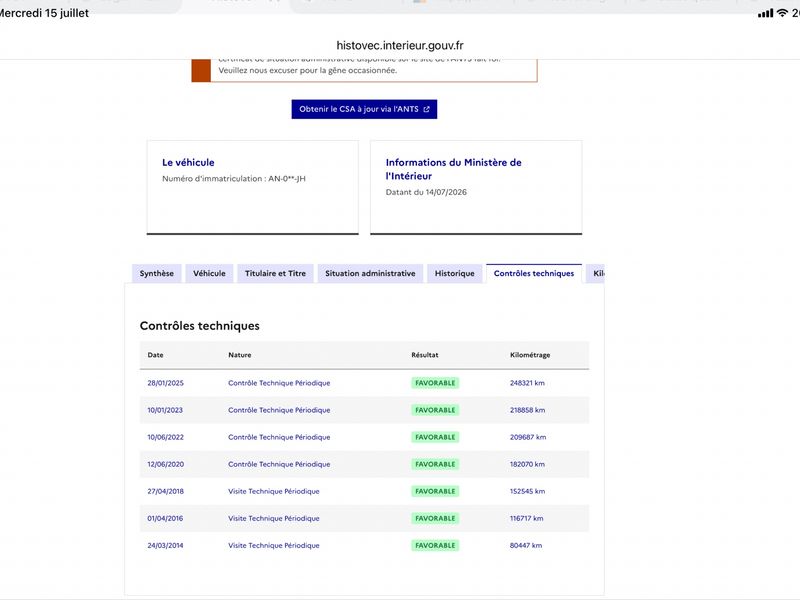Open the partially visible Kilométrage tab
Viewport: 800px width, 600px height.
[595, 273]
